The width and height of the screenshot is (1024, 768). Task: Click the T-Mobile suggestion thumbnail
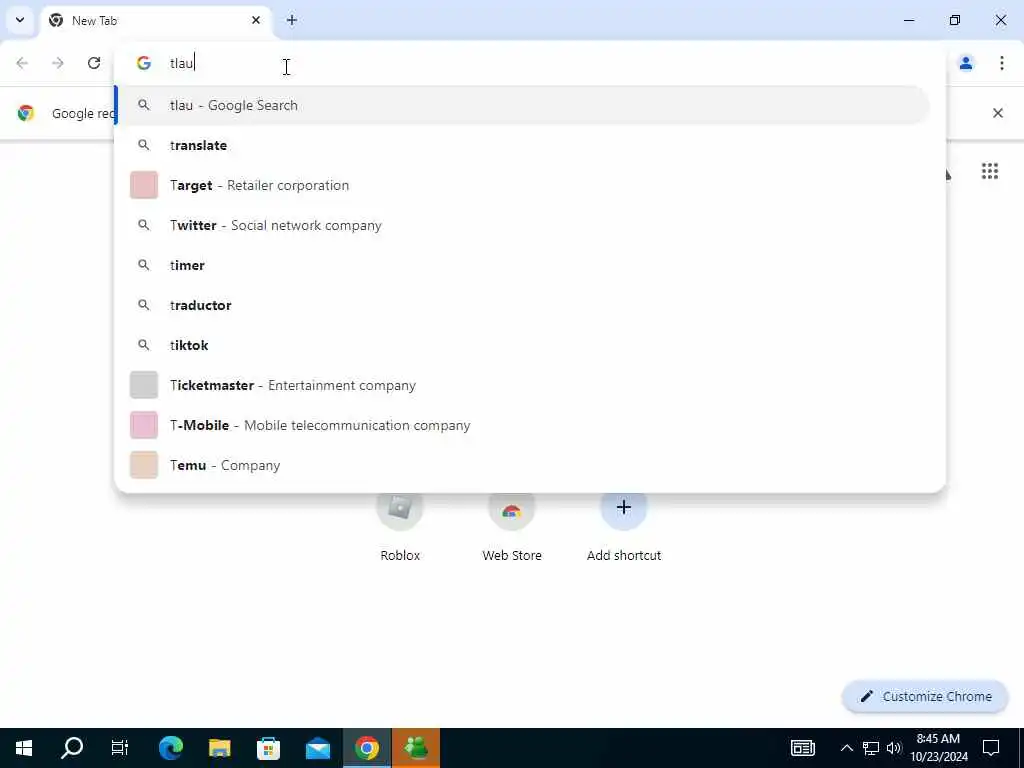point(144,425)
